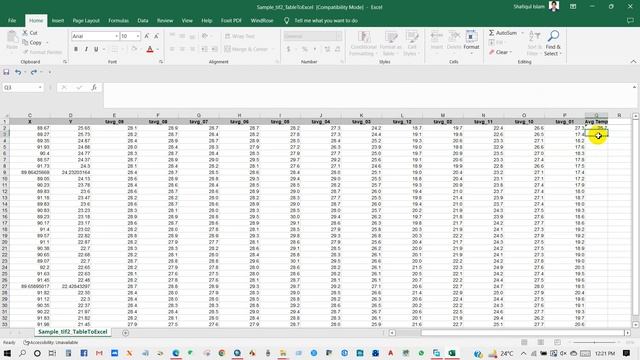Viewport: 640px width, 360px height.
Task: Click the Increase Font Size icon
Action: [x=147, y=36]
